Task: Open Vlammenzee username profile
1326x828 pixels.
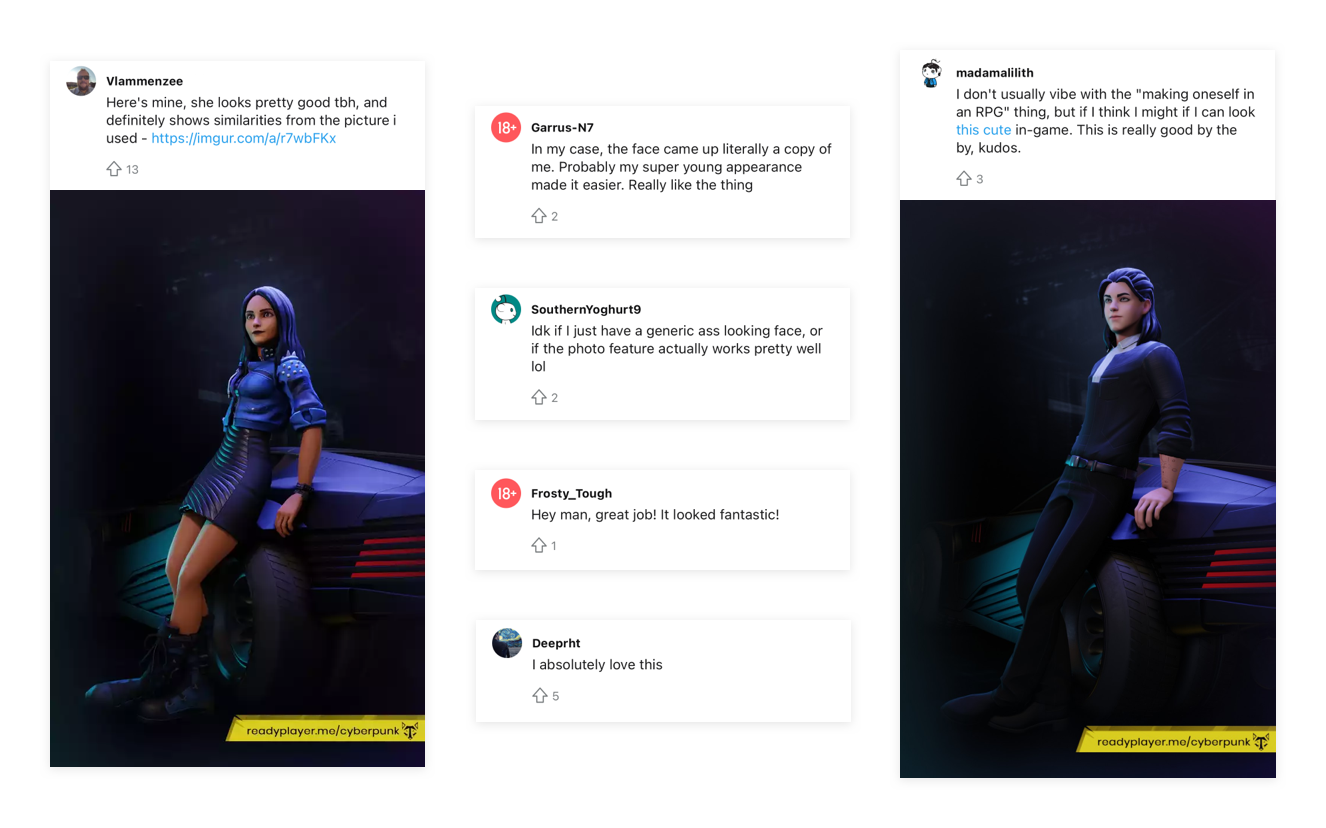Action: [x=145, y=81]
